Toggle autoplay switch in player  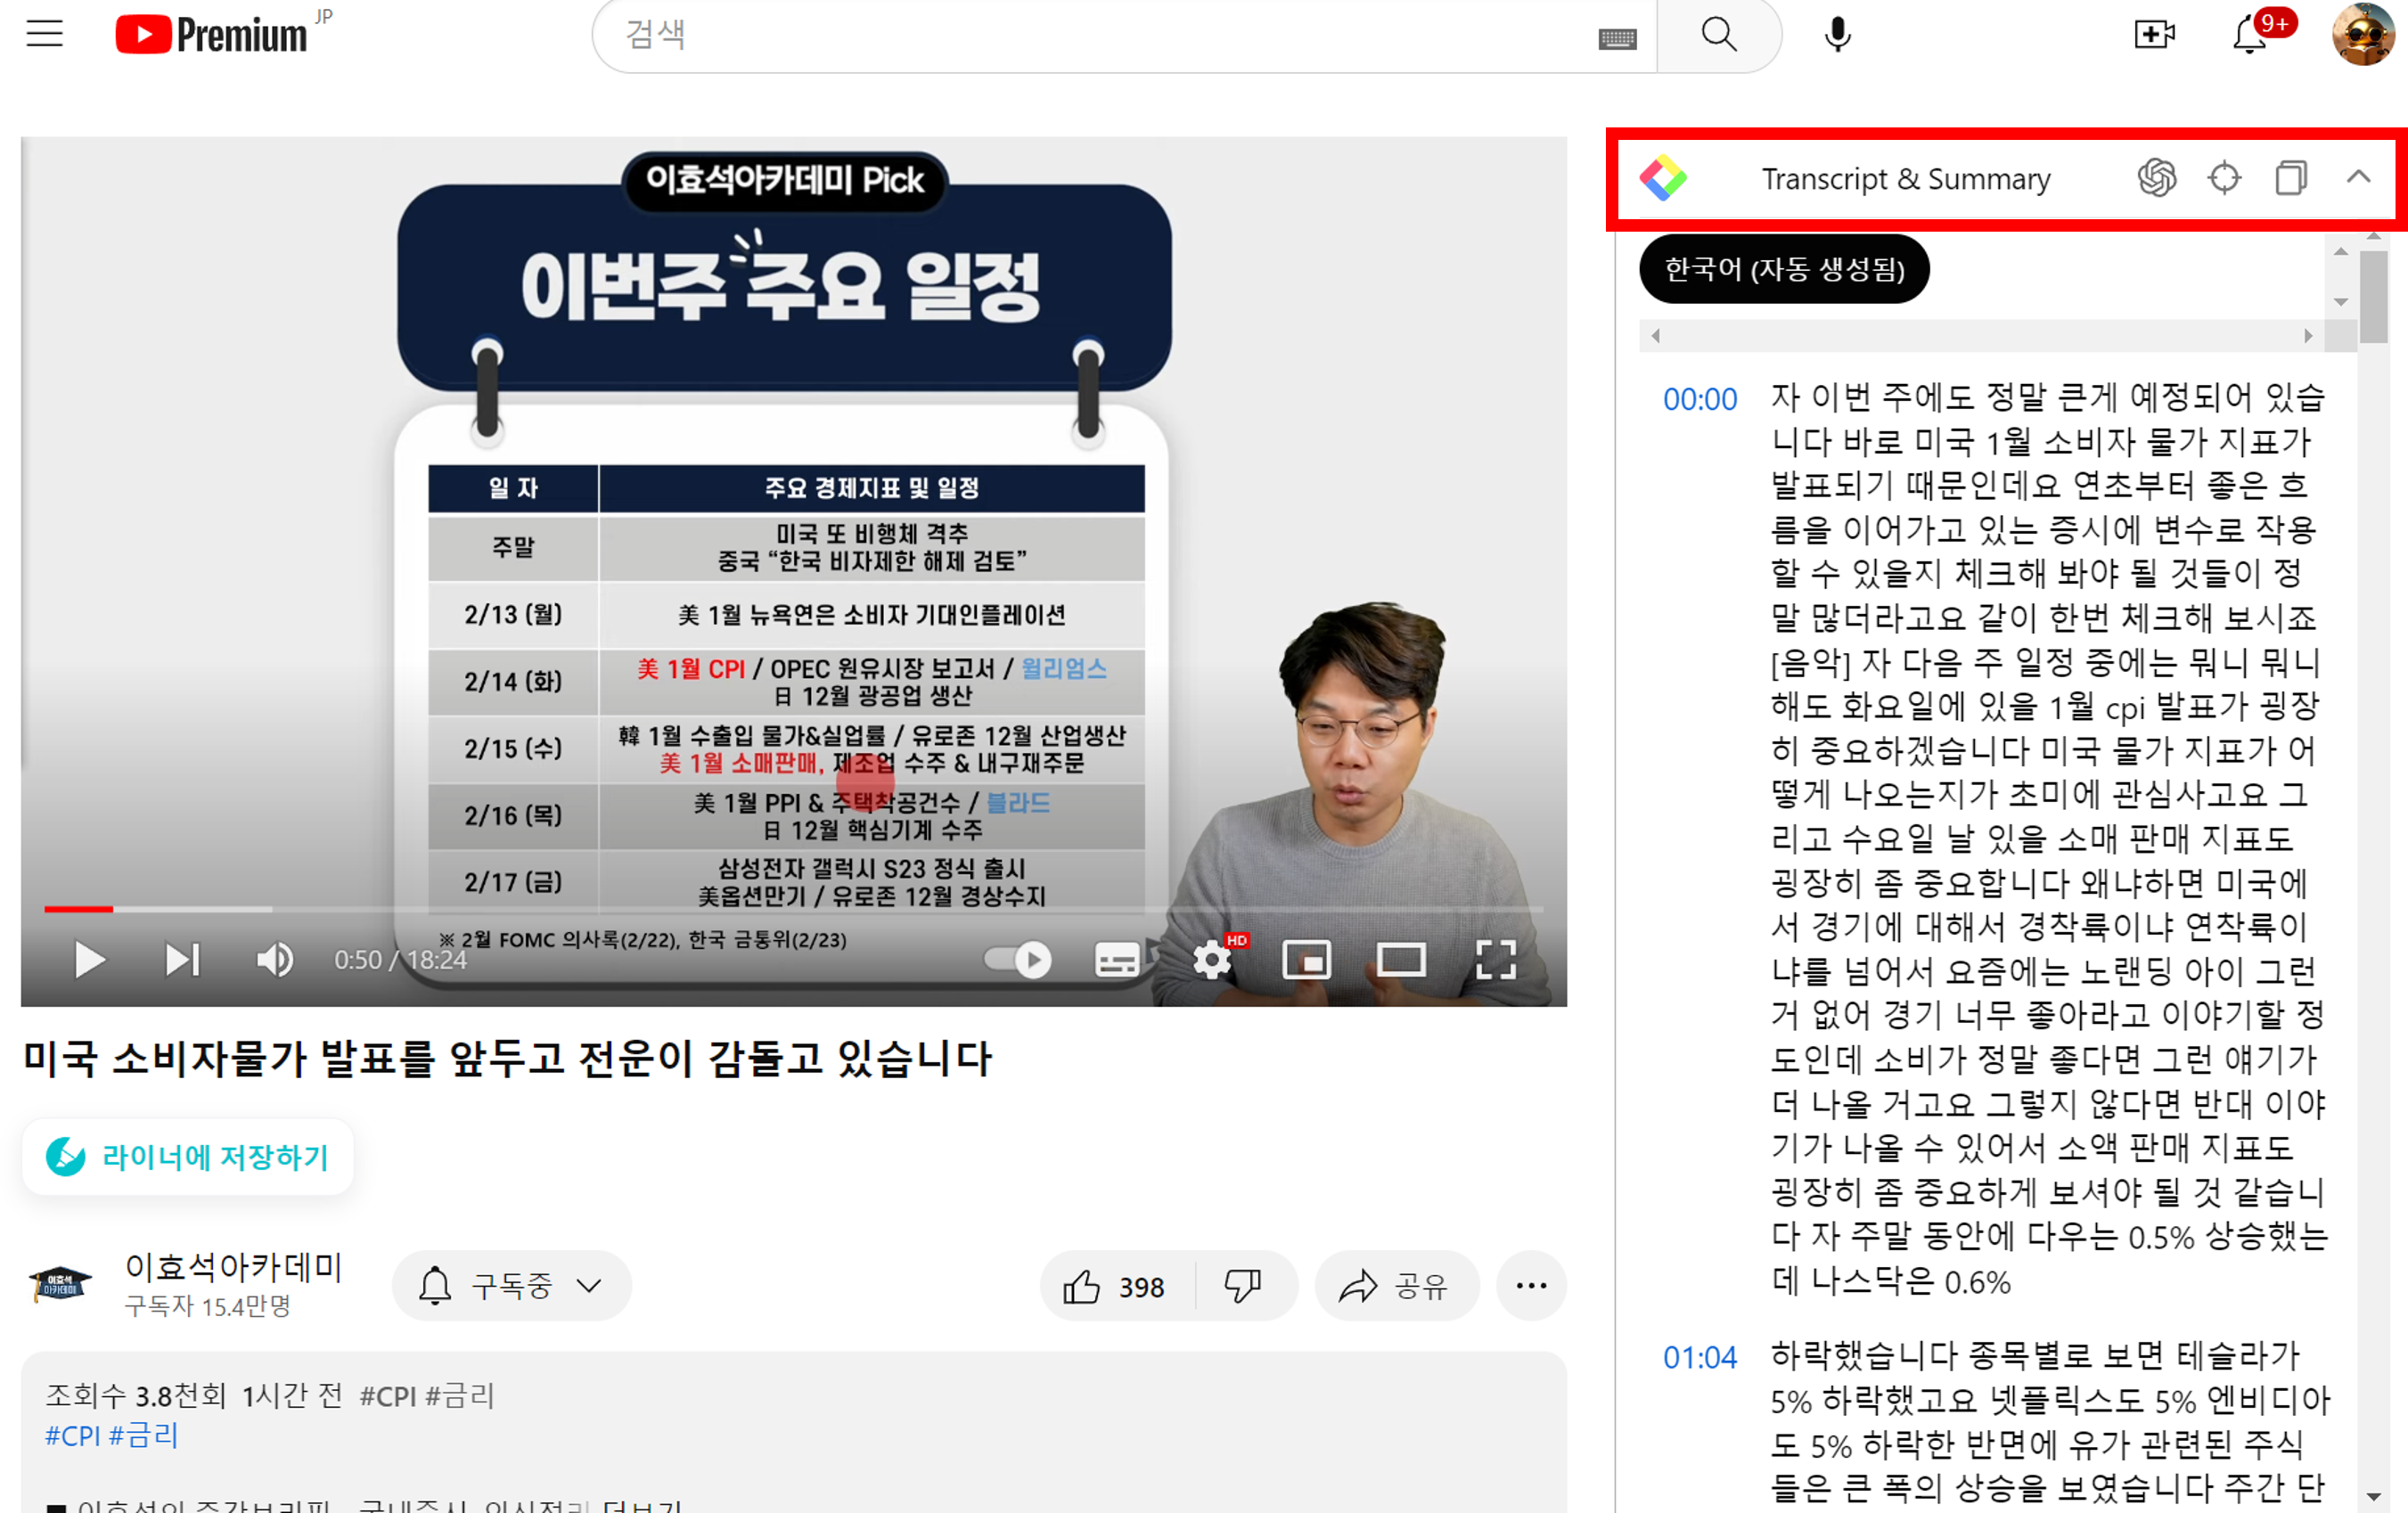click(x=1017, y=960)
